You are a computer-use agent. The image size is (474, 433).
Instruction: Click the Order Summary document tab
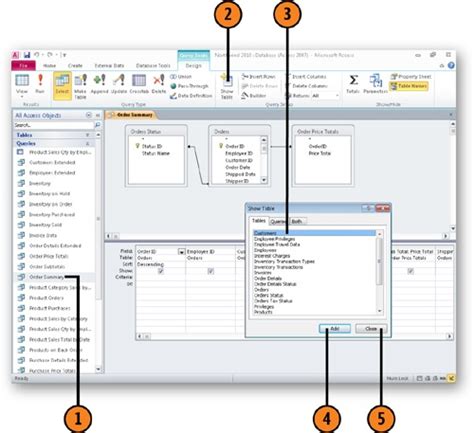click(x=131, y=115)
